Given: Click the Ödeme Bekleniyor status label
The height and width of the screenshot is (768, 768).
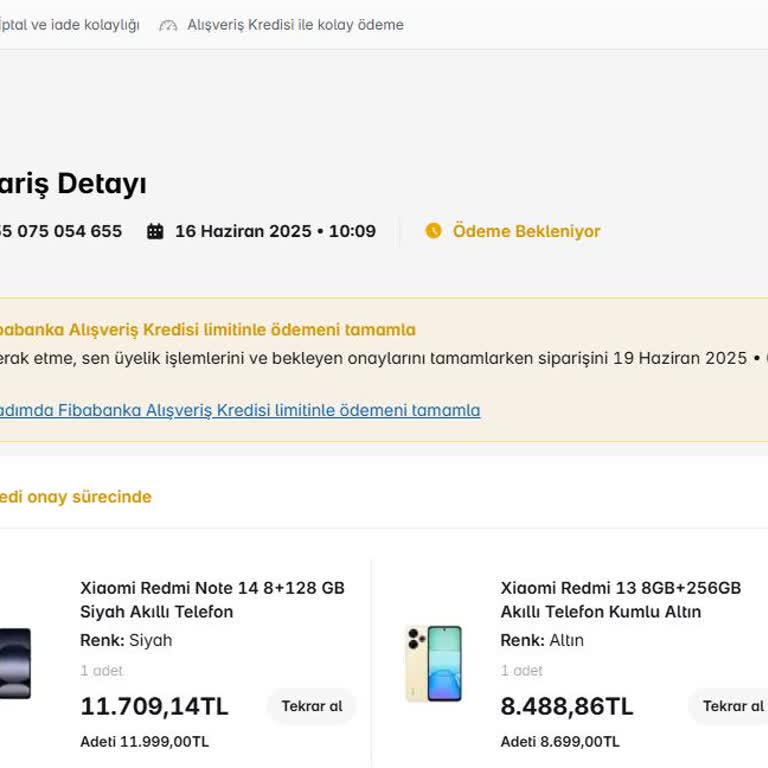Looking at the screenshot, I should (x=526, y=231).
